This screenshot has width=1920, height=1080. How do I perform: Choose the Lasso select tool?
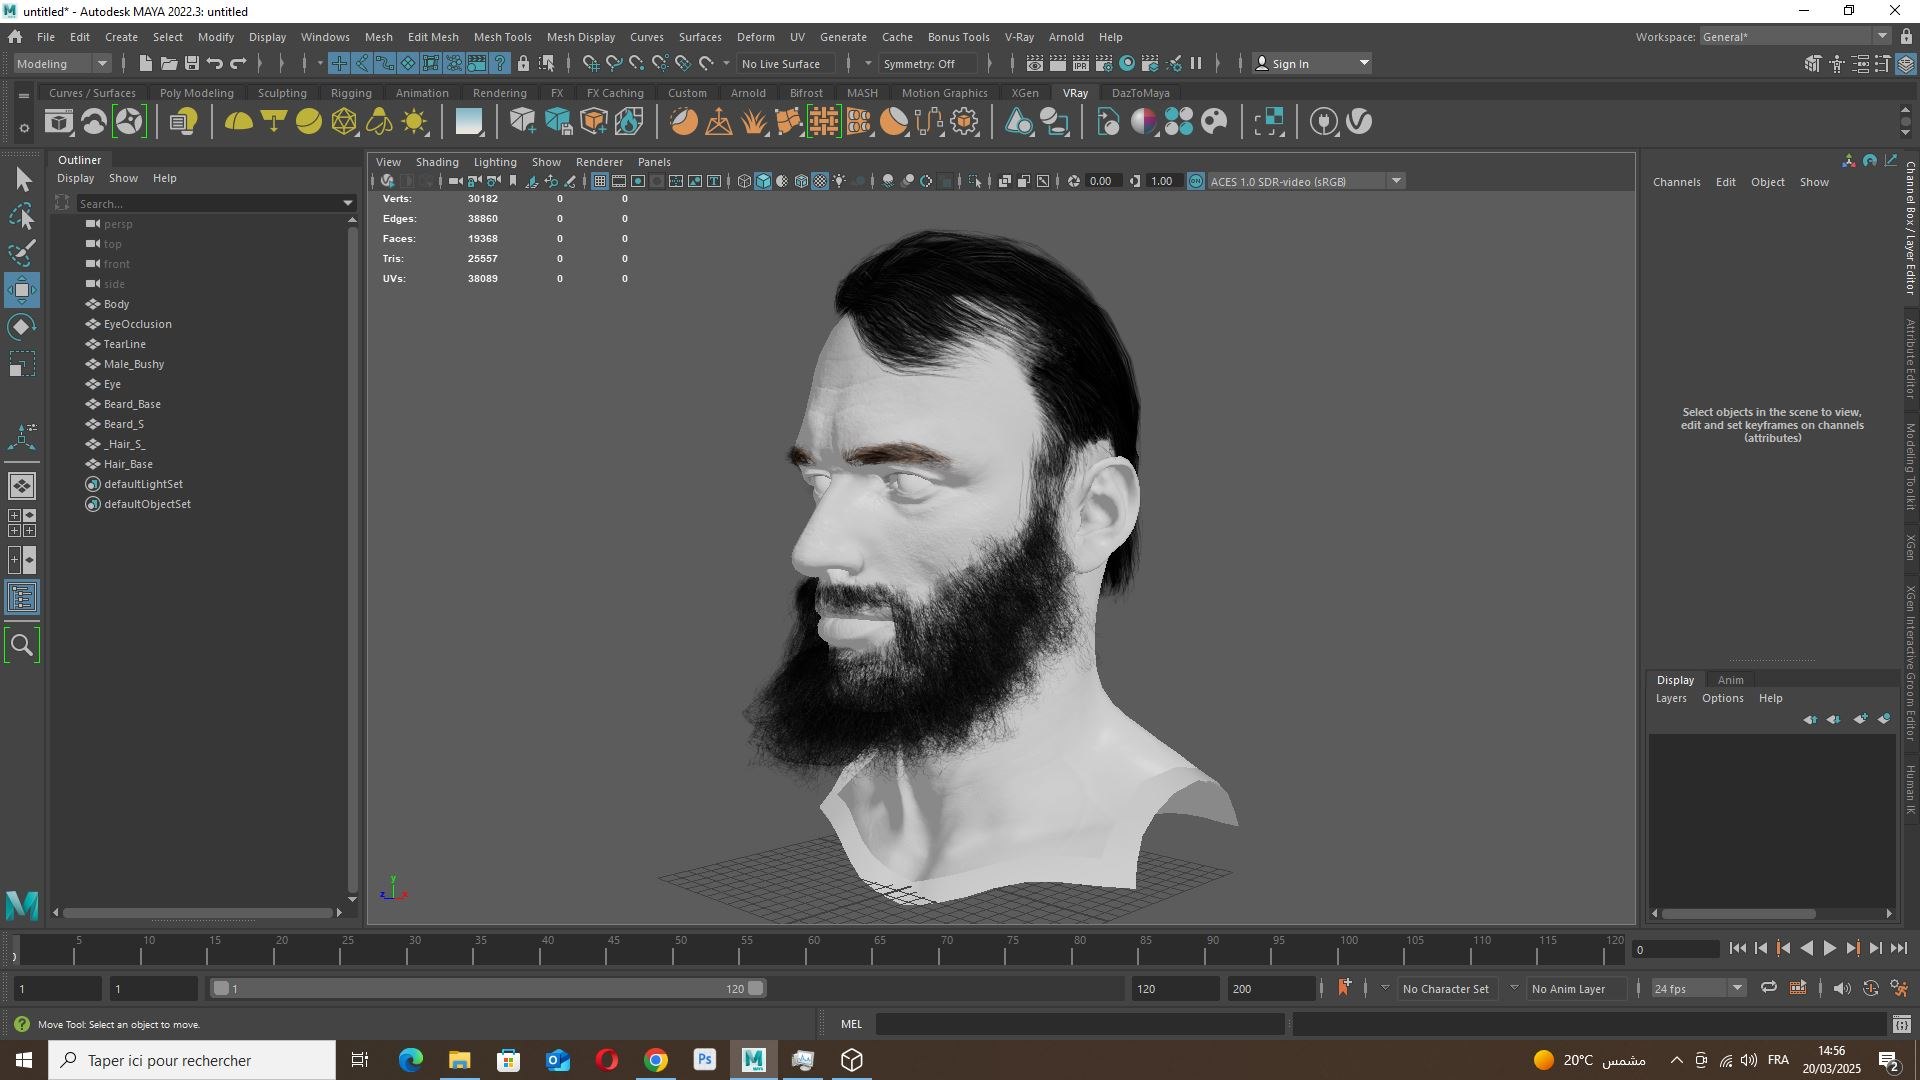22,217
